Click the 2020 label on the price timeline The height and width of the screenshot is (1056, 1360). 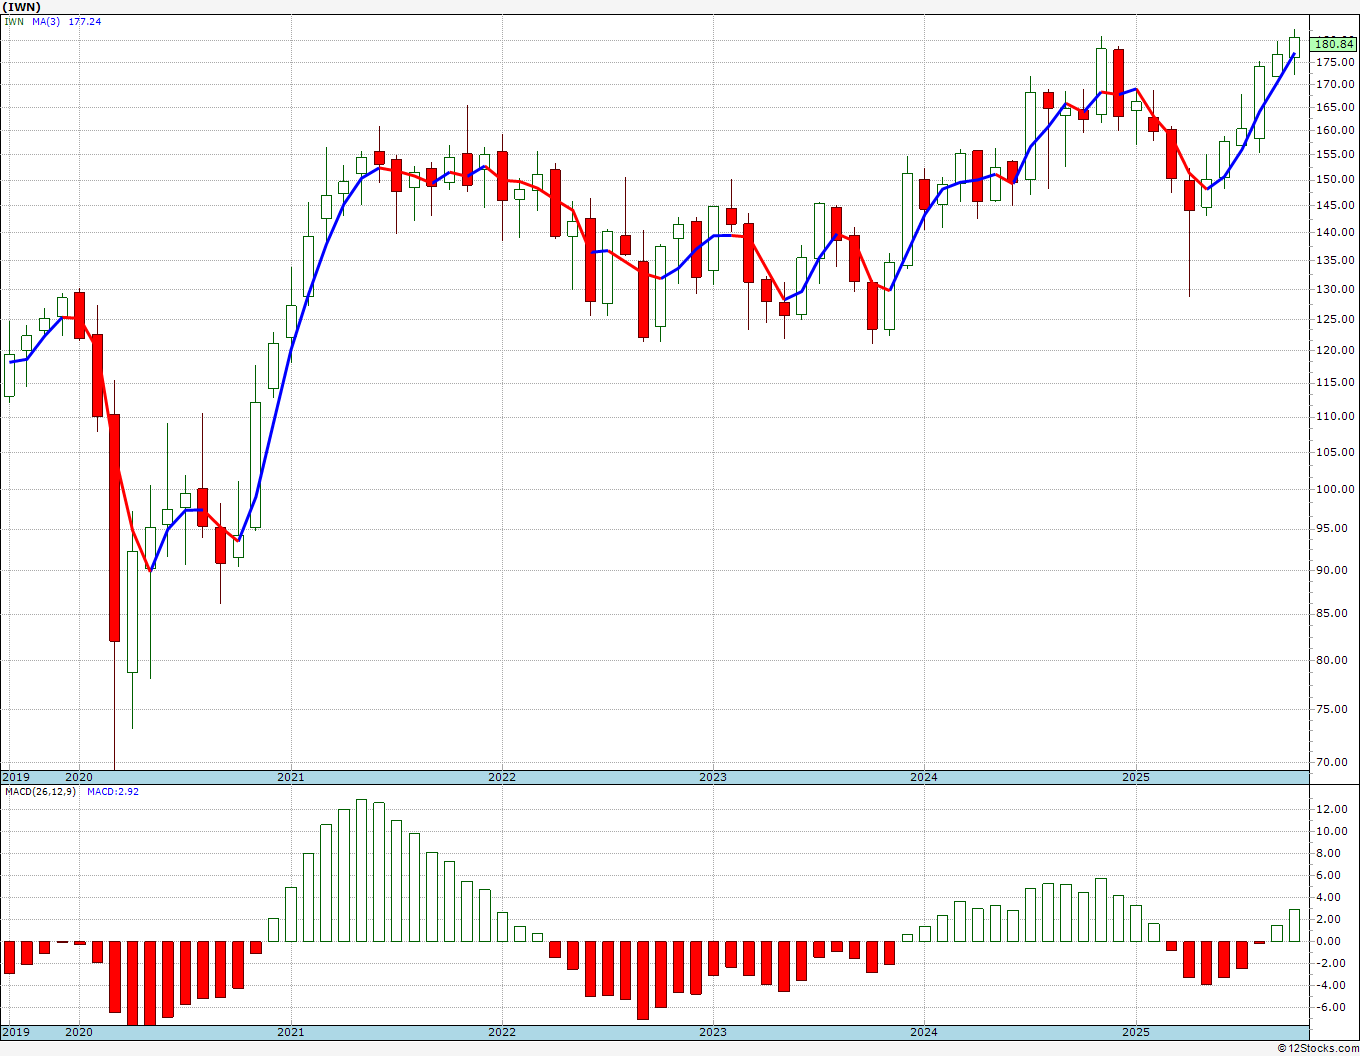(x=78, y=777)
